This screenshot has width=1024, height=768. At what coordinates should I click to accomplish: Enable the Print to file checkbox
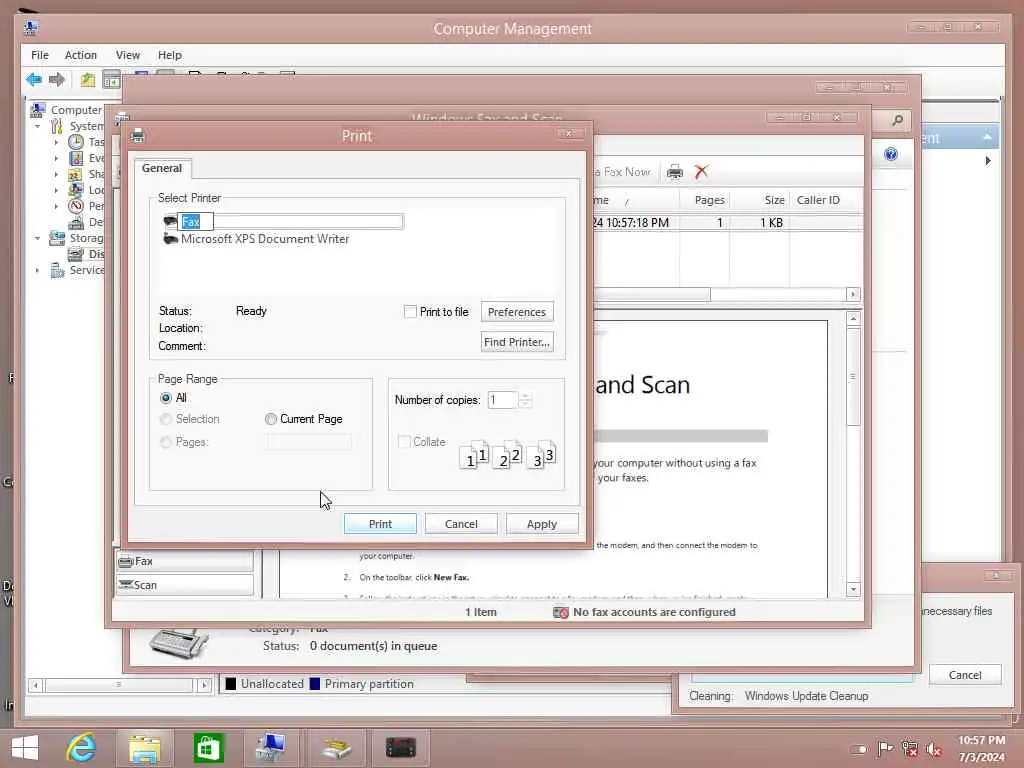point(410,312)
